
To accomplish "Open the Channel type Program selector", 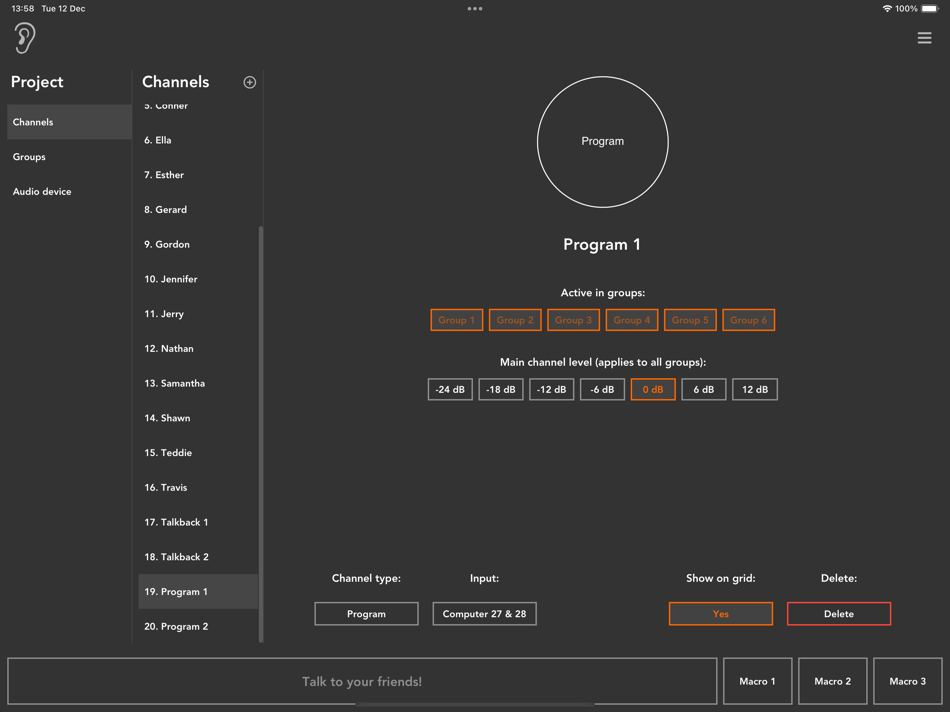I will (x=366, y=614).
